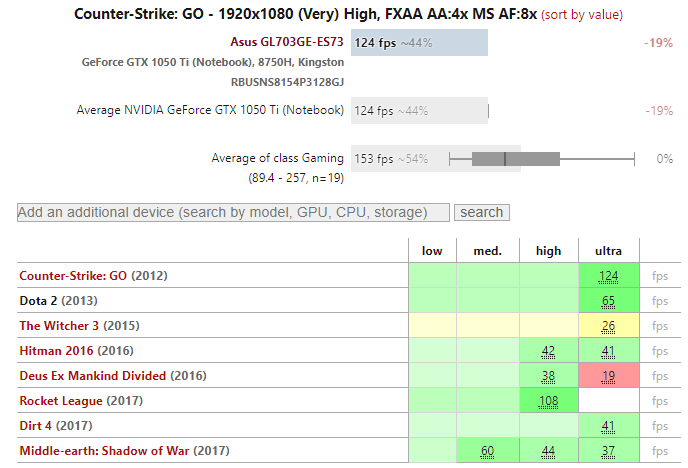Click The Witcher 3 ultra value 26
Viewport: 688px width, 468px height.
(x=609, y=326)
